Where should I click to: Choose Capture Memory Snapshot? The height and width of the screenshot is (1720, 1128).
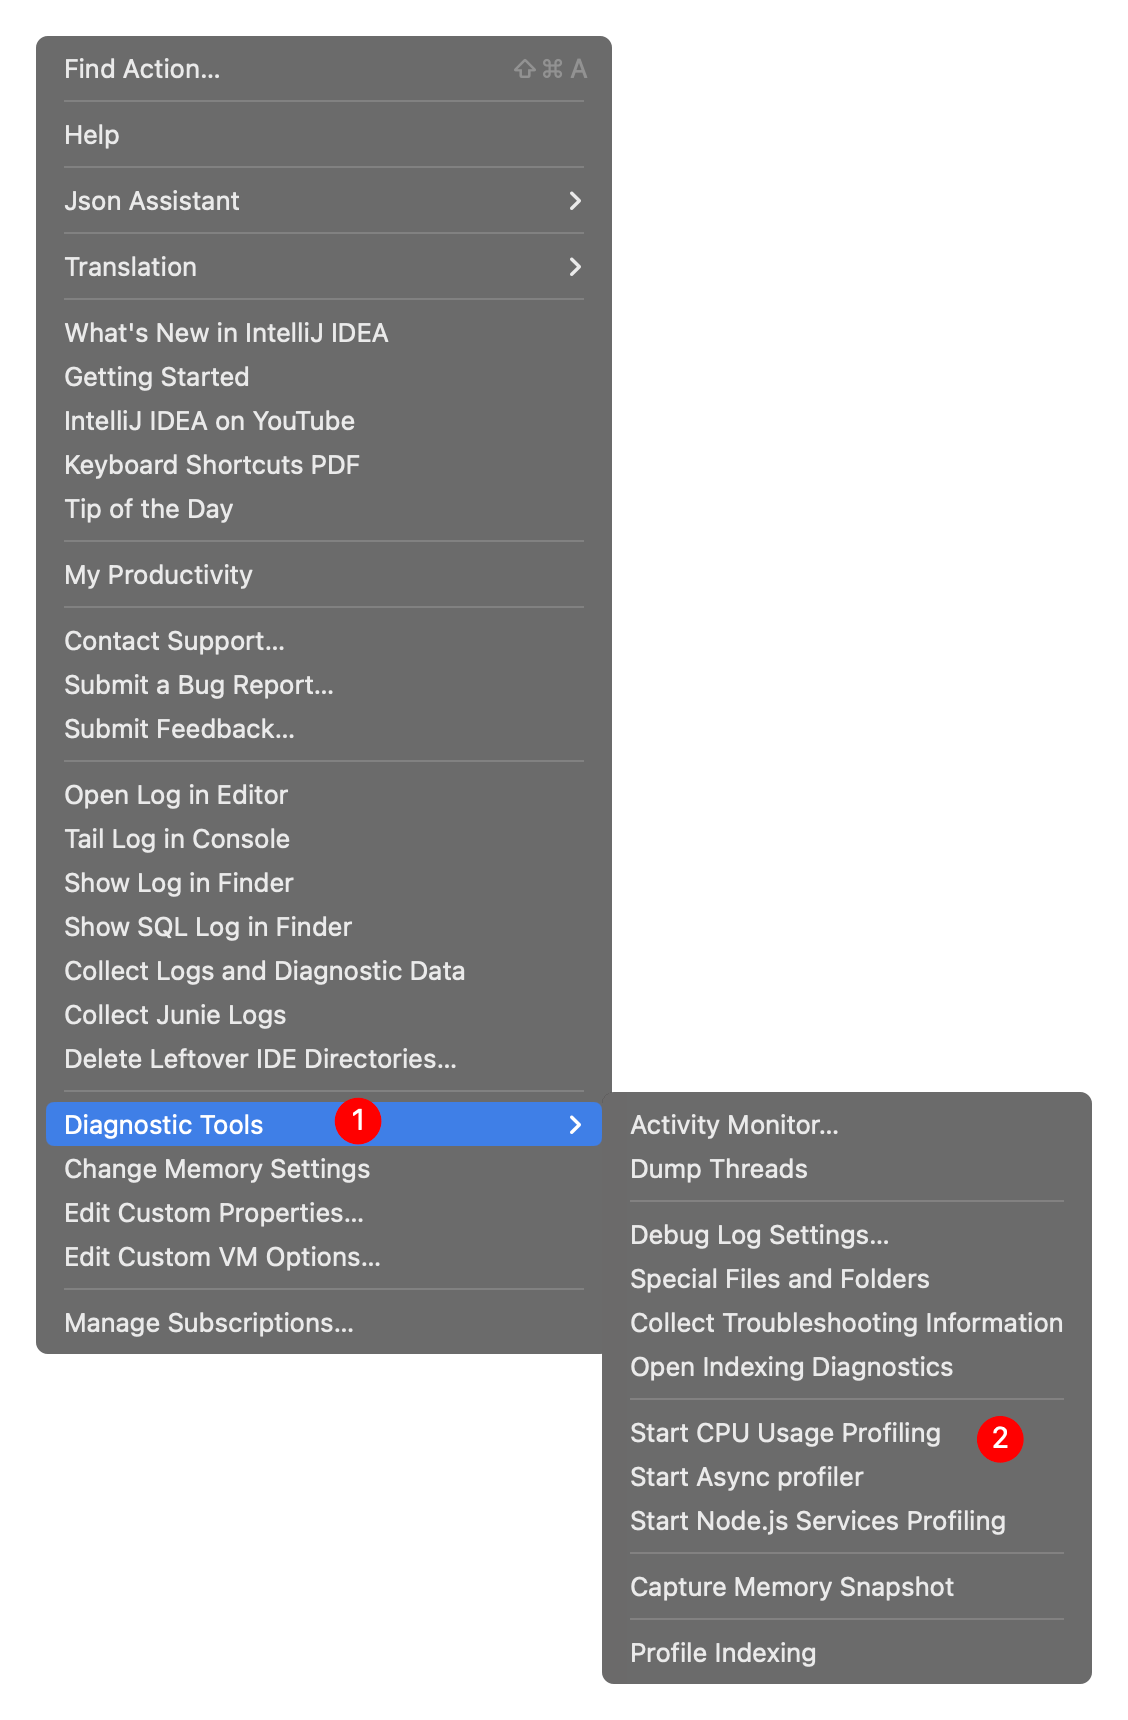pos(792,1587)
